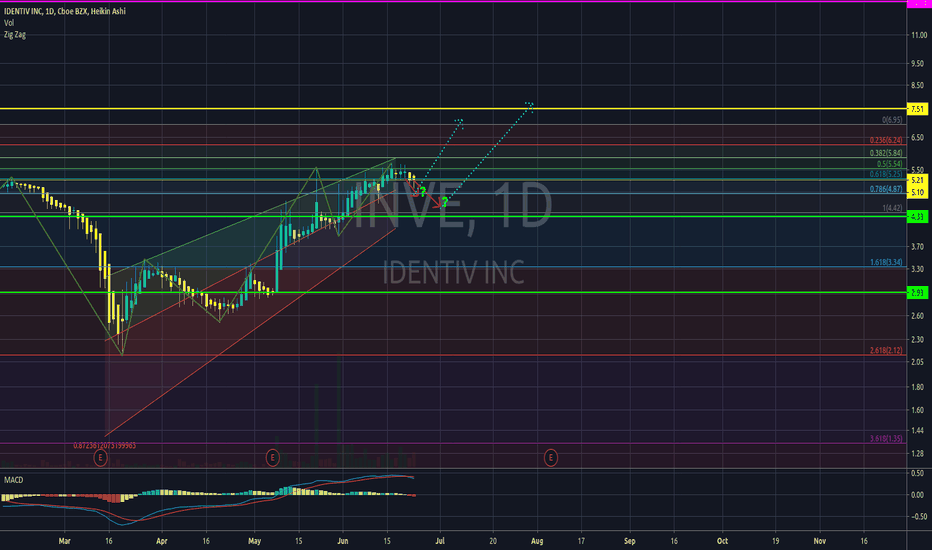The height and width of the screenshot is (550, 932).
Task: Click the 0(6.95) Fibonacci level label
Action: pyautogui.click(x=892, y=120)
